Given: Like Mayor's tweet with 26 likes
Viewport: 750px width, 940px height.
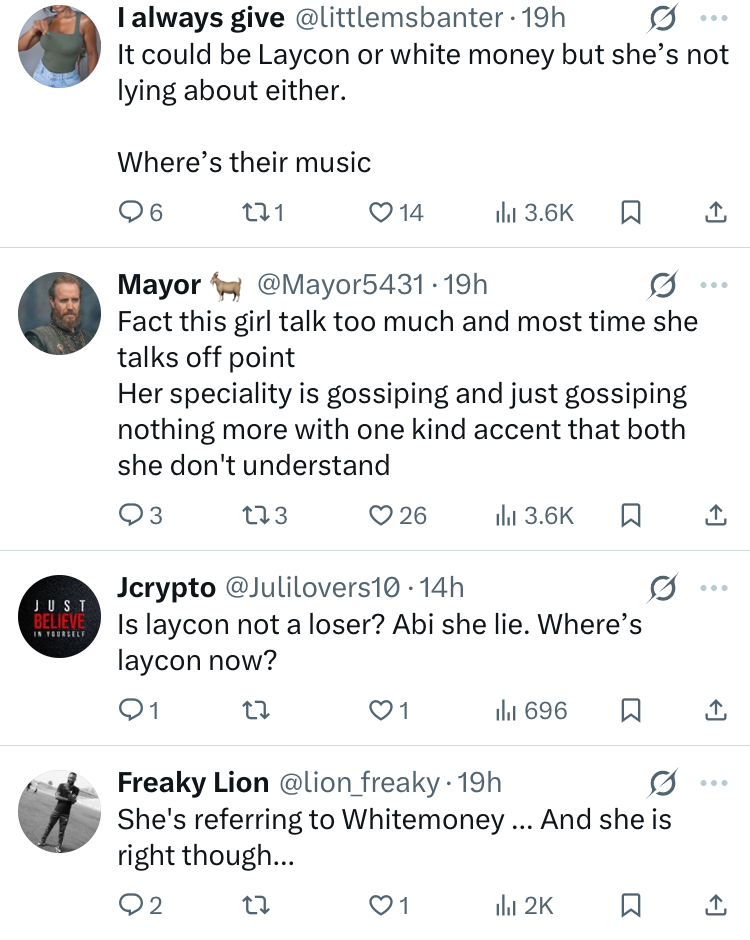Looking at the screenshot, I should 381,515.
